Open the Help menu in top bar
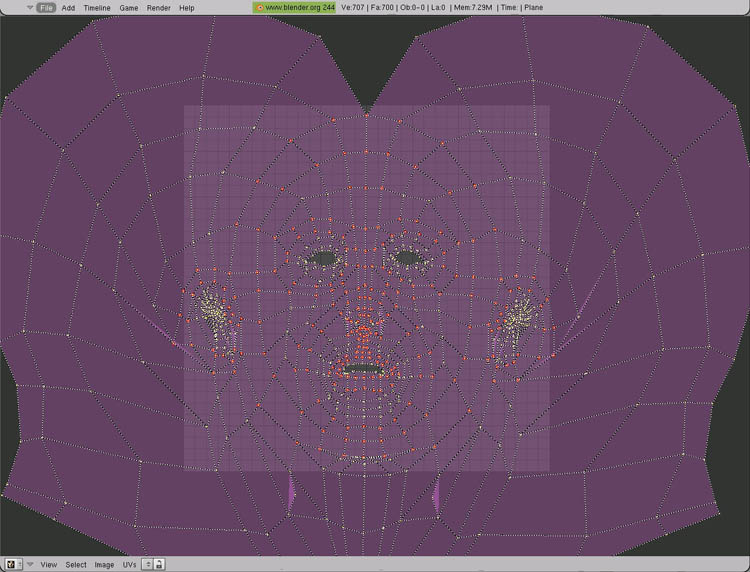 pos(187,7)
